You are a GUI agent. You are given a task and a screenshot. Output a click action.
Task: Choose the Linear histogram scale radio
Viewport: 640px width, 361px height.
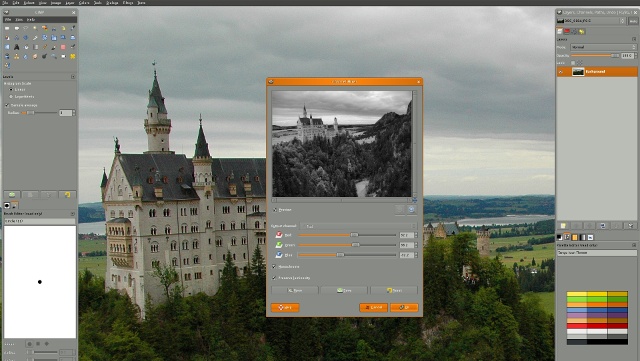pos(11,89)
